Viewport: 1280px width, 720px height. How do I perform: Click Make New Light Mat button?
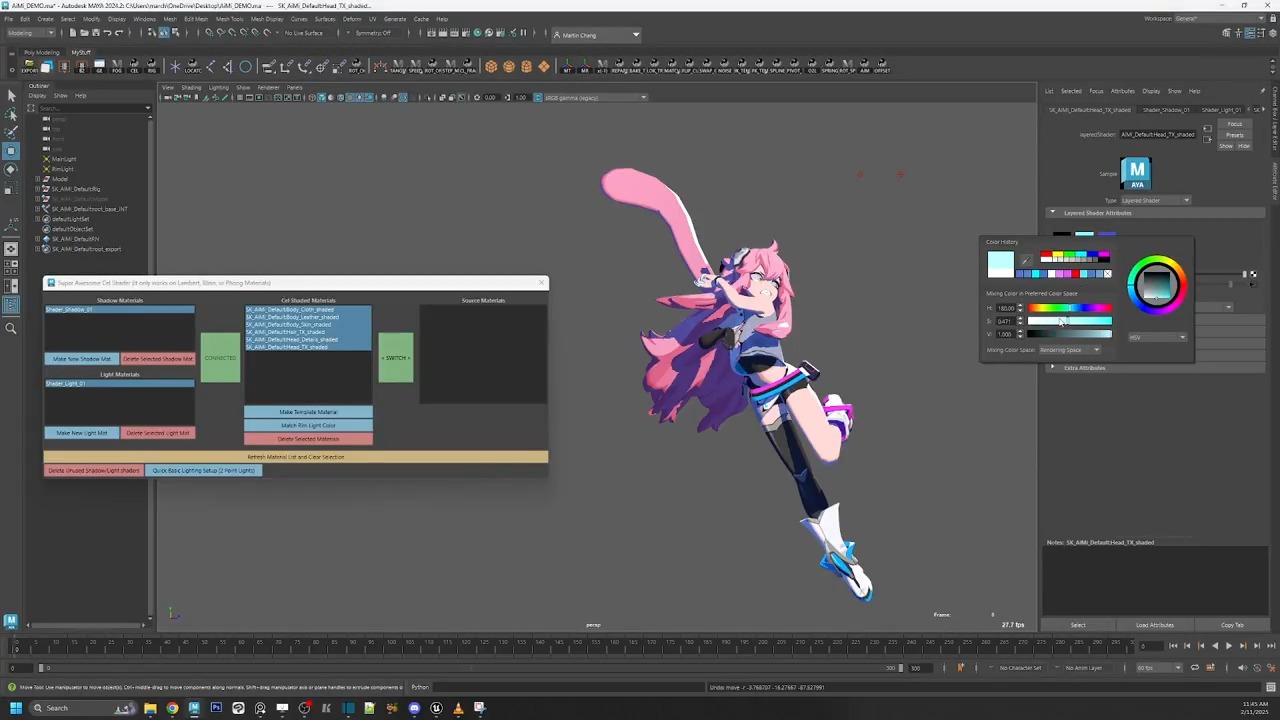(82, 433)
